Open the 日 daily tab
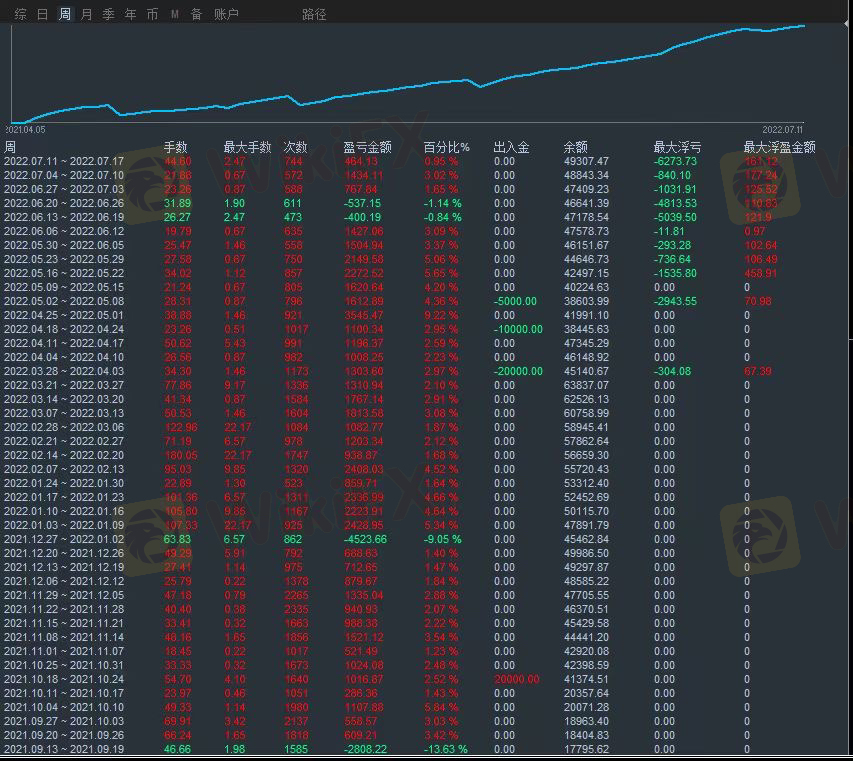The height and width of the screenshot is (761, 853). pos(42,14)
